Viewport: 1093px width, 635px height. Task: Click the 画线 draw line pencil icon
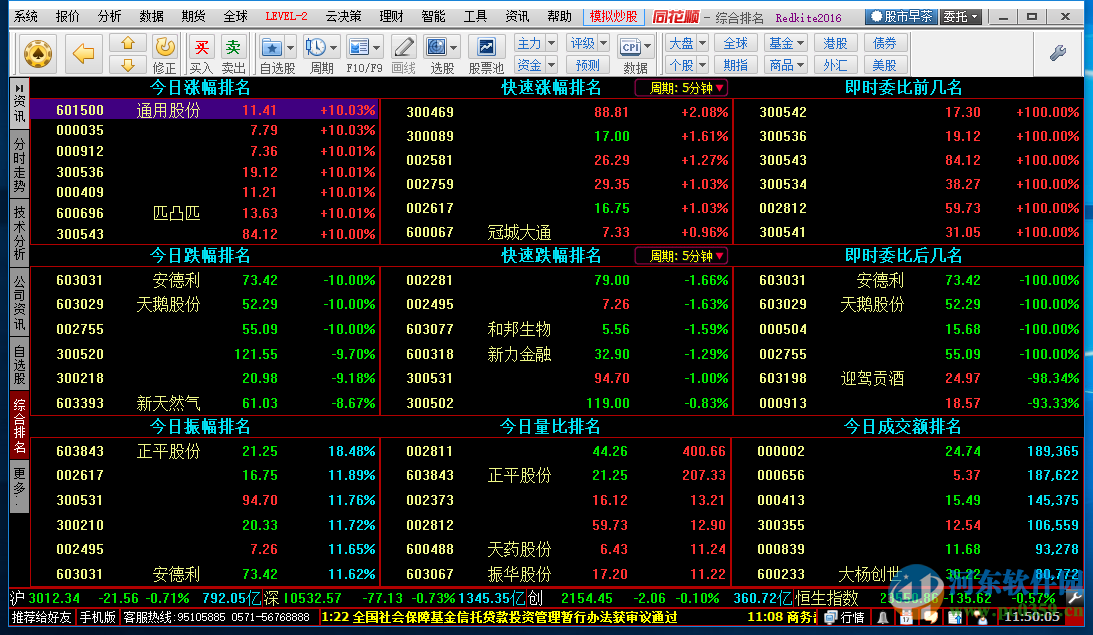(x=403, y=47)
